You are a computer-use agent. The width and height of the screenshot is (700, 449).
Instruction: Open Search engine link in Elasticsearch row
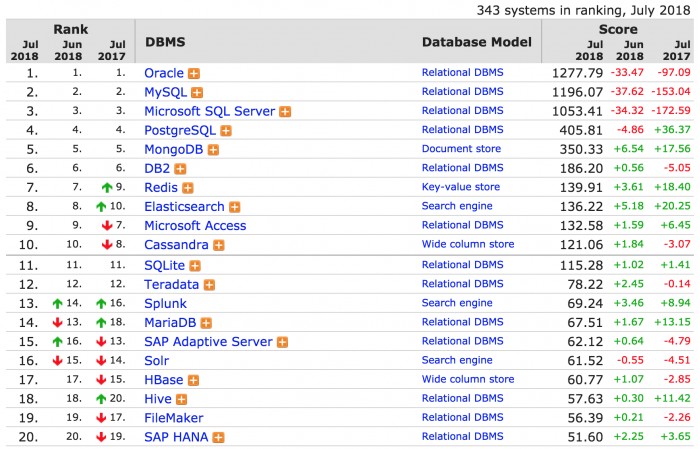[457, 206]
